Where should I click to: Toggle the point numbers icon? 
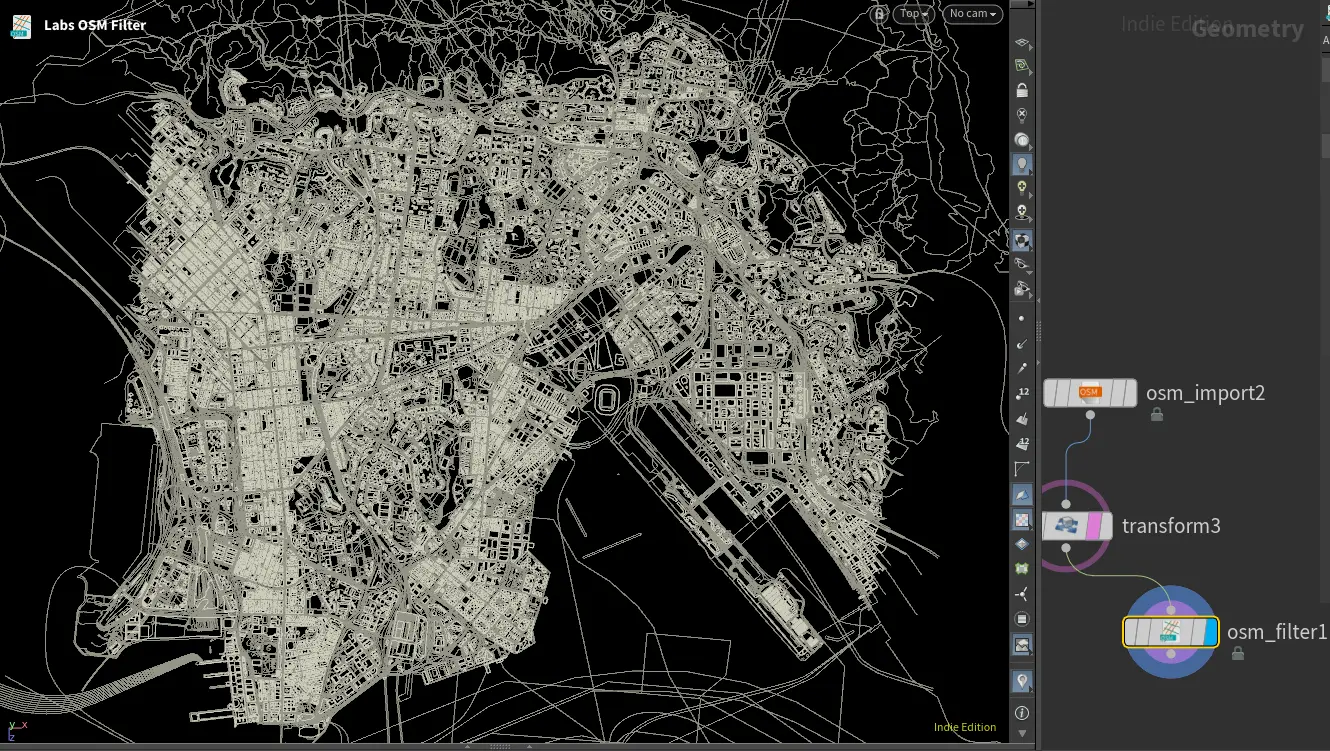pyautogui.click(x=1021, y=393)
